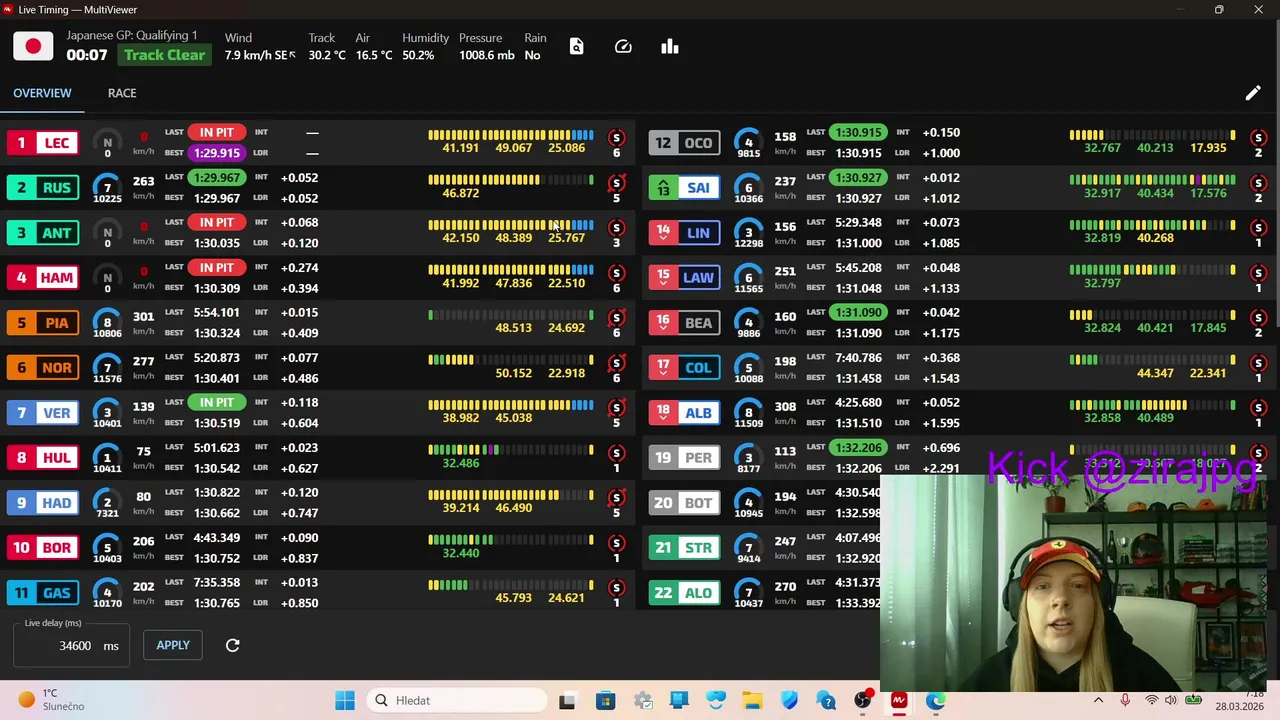The height and width of the screenshot is (720, 1280).
Task: Click RUS's green last lap 1:29.967
Action: pyautogui.click(x=217, y=178)
